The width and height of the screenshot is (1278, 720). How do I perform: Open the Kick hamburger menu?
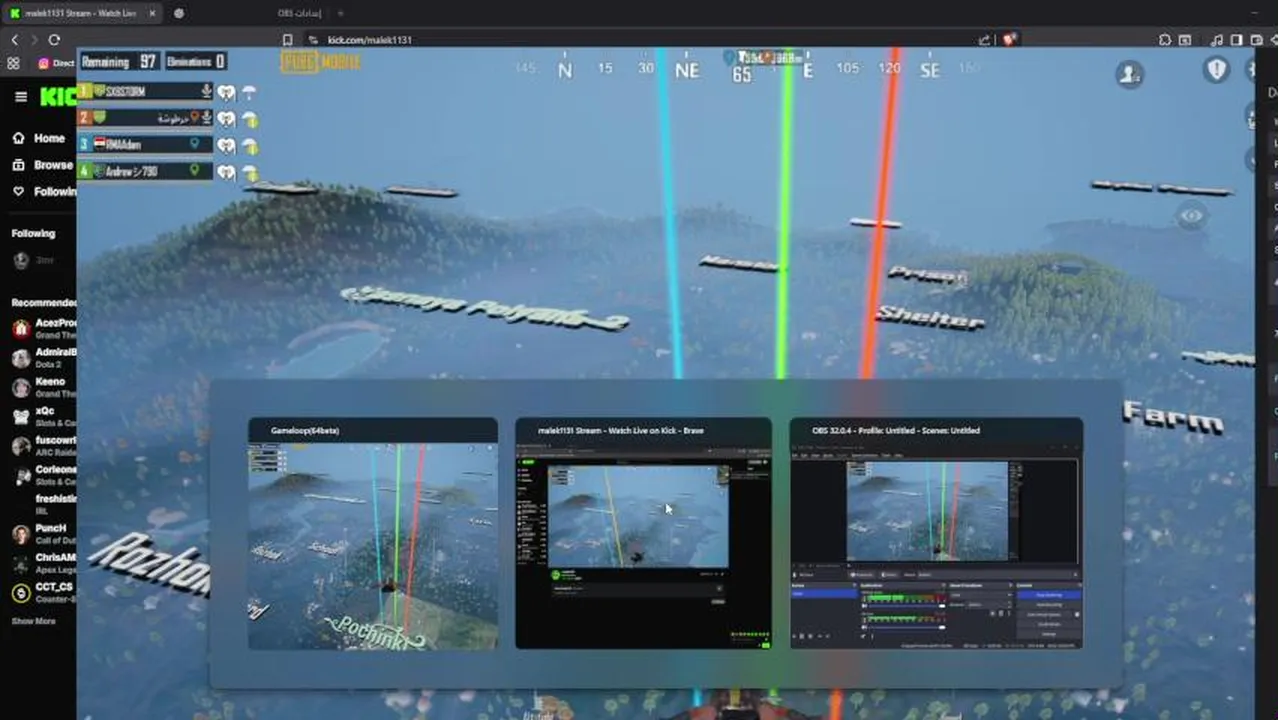click(20, 97)
